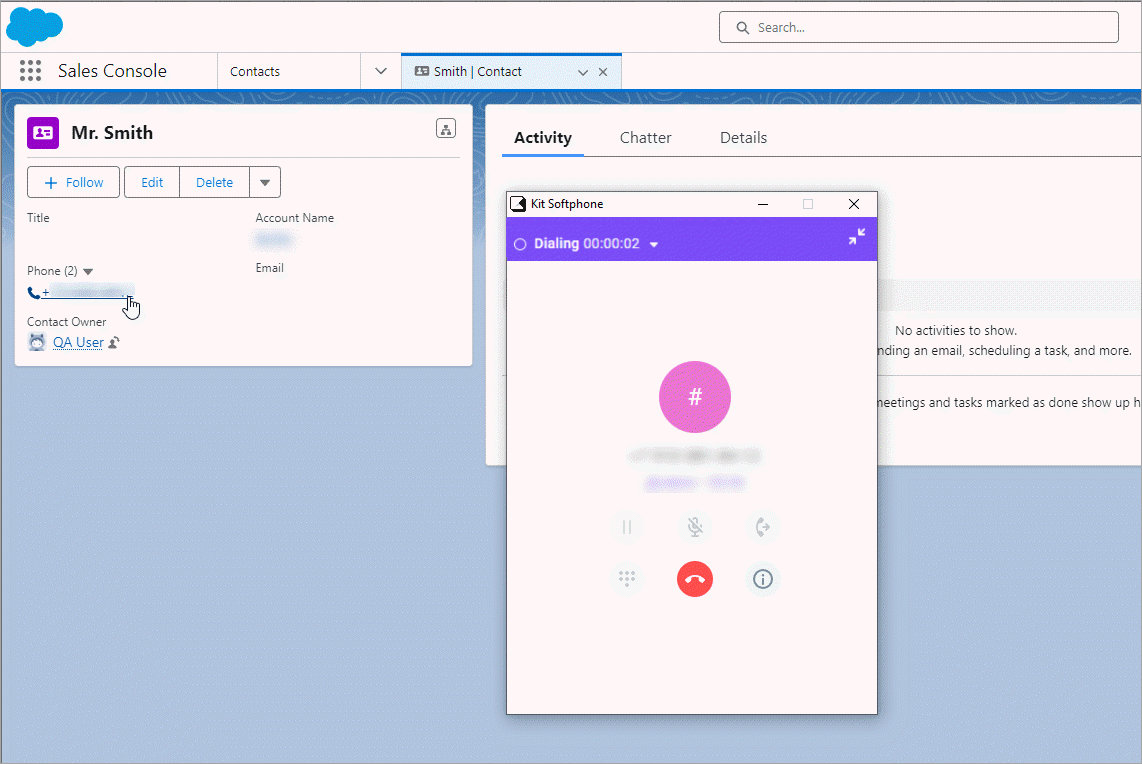The width and height of the screenshot is (1142, 764).
Task: Open Smith tab options chevron
Action: [x=583, y=72]
